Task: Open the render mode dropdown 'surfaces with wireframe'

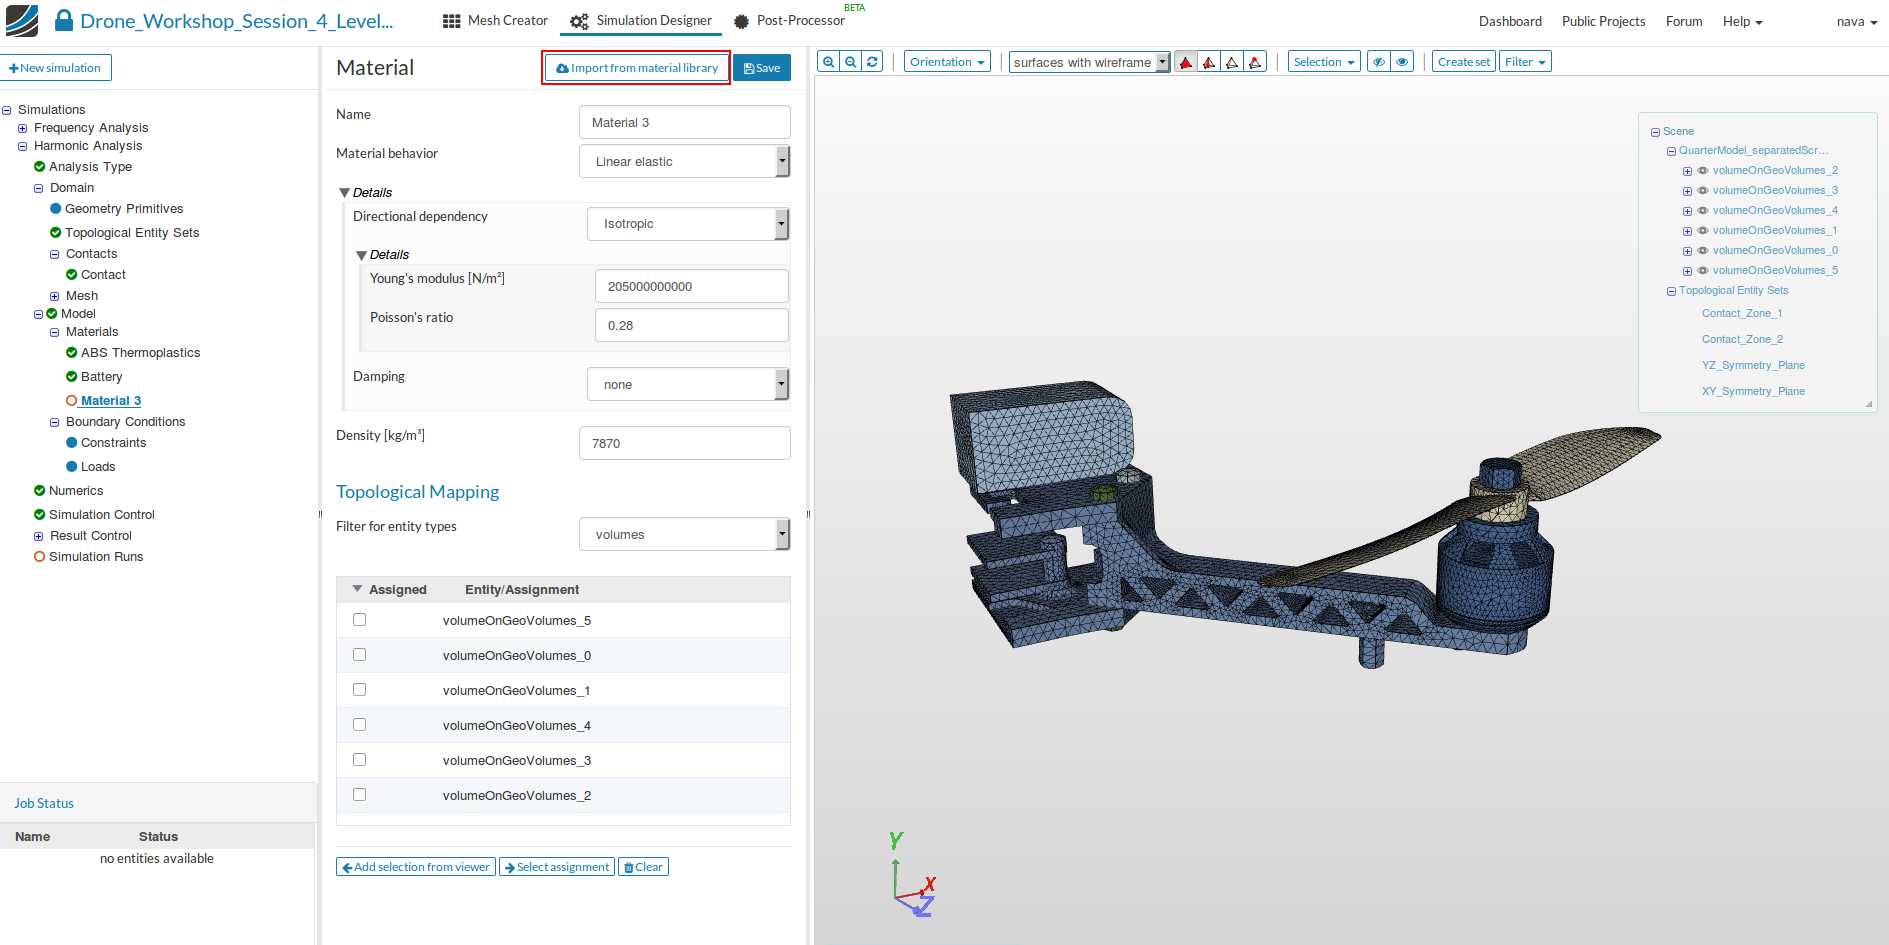Action: pos(1089,62)
